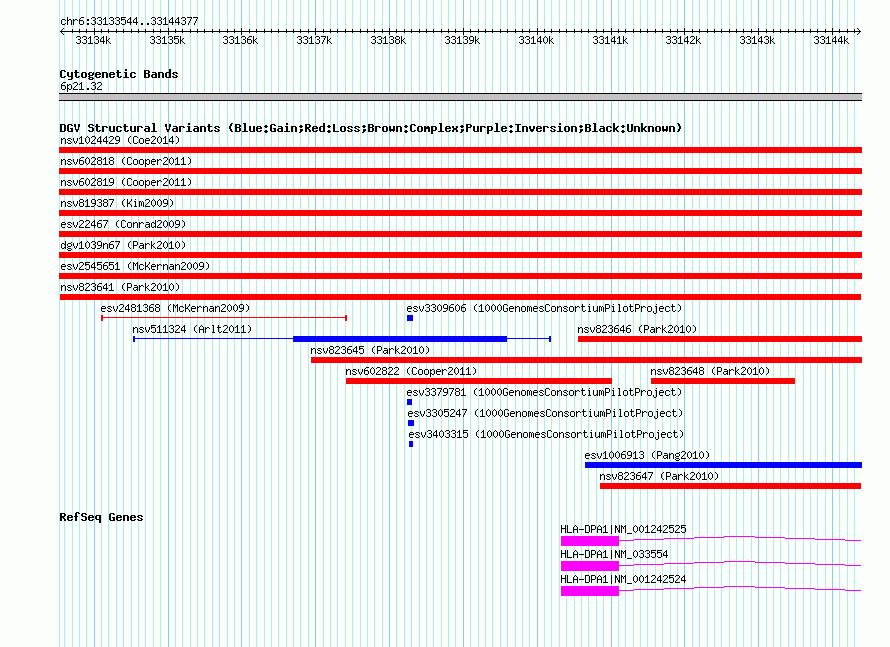Click the 6p21.32 band label
The image size is (890, 647).
pyautogui.click(x=81, y=86)
